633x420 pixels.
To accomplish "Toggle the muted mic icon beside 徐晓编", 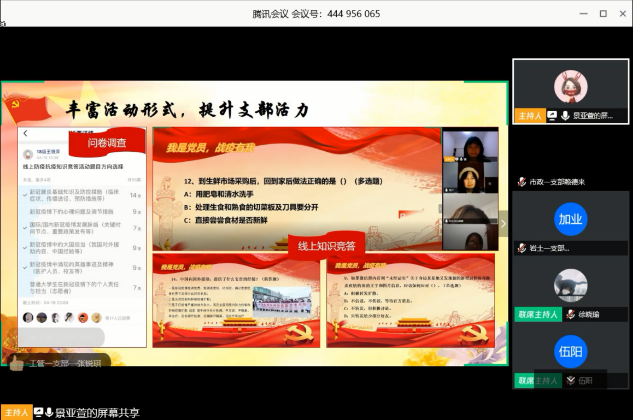I will [569, 314].
